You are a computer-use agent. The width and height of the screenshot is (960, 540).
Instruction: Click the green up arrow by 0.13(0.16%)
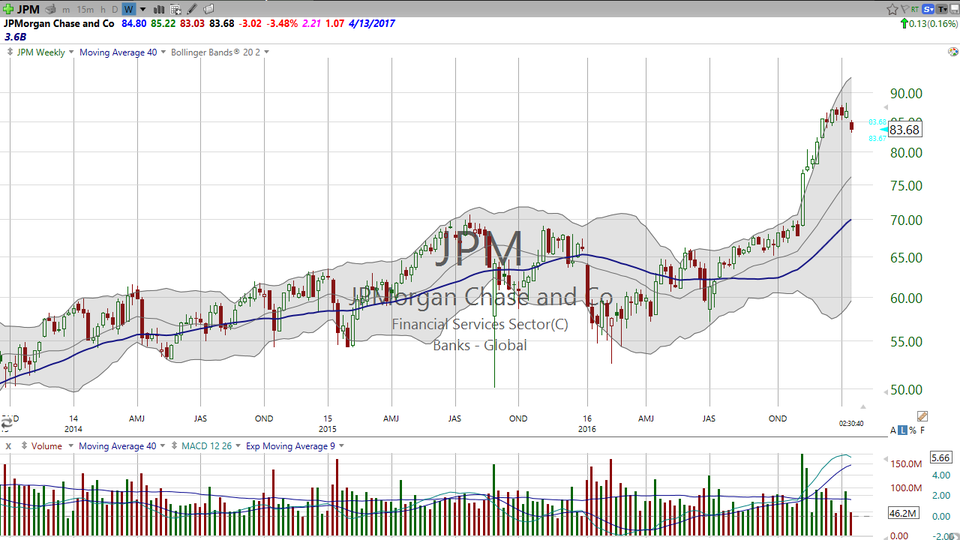coord(904,24)
